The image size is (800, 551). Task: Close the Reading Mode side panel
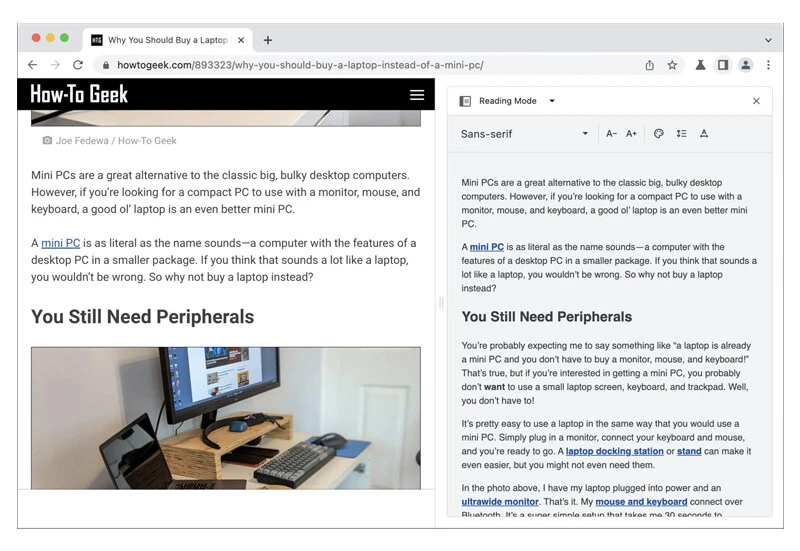(756, 101)
